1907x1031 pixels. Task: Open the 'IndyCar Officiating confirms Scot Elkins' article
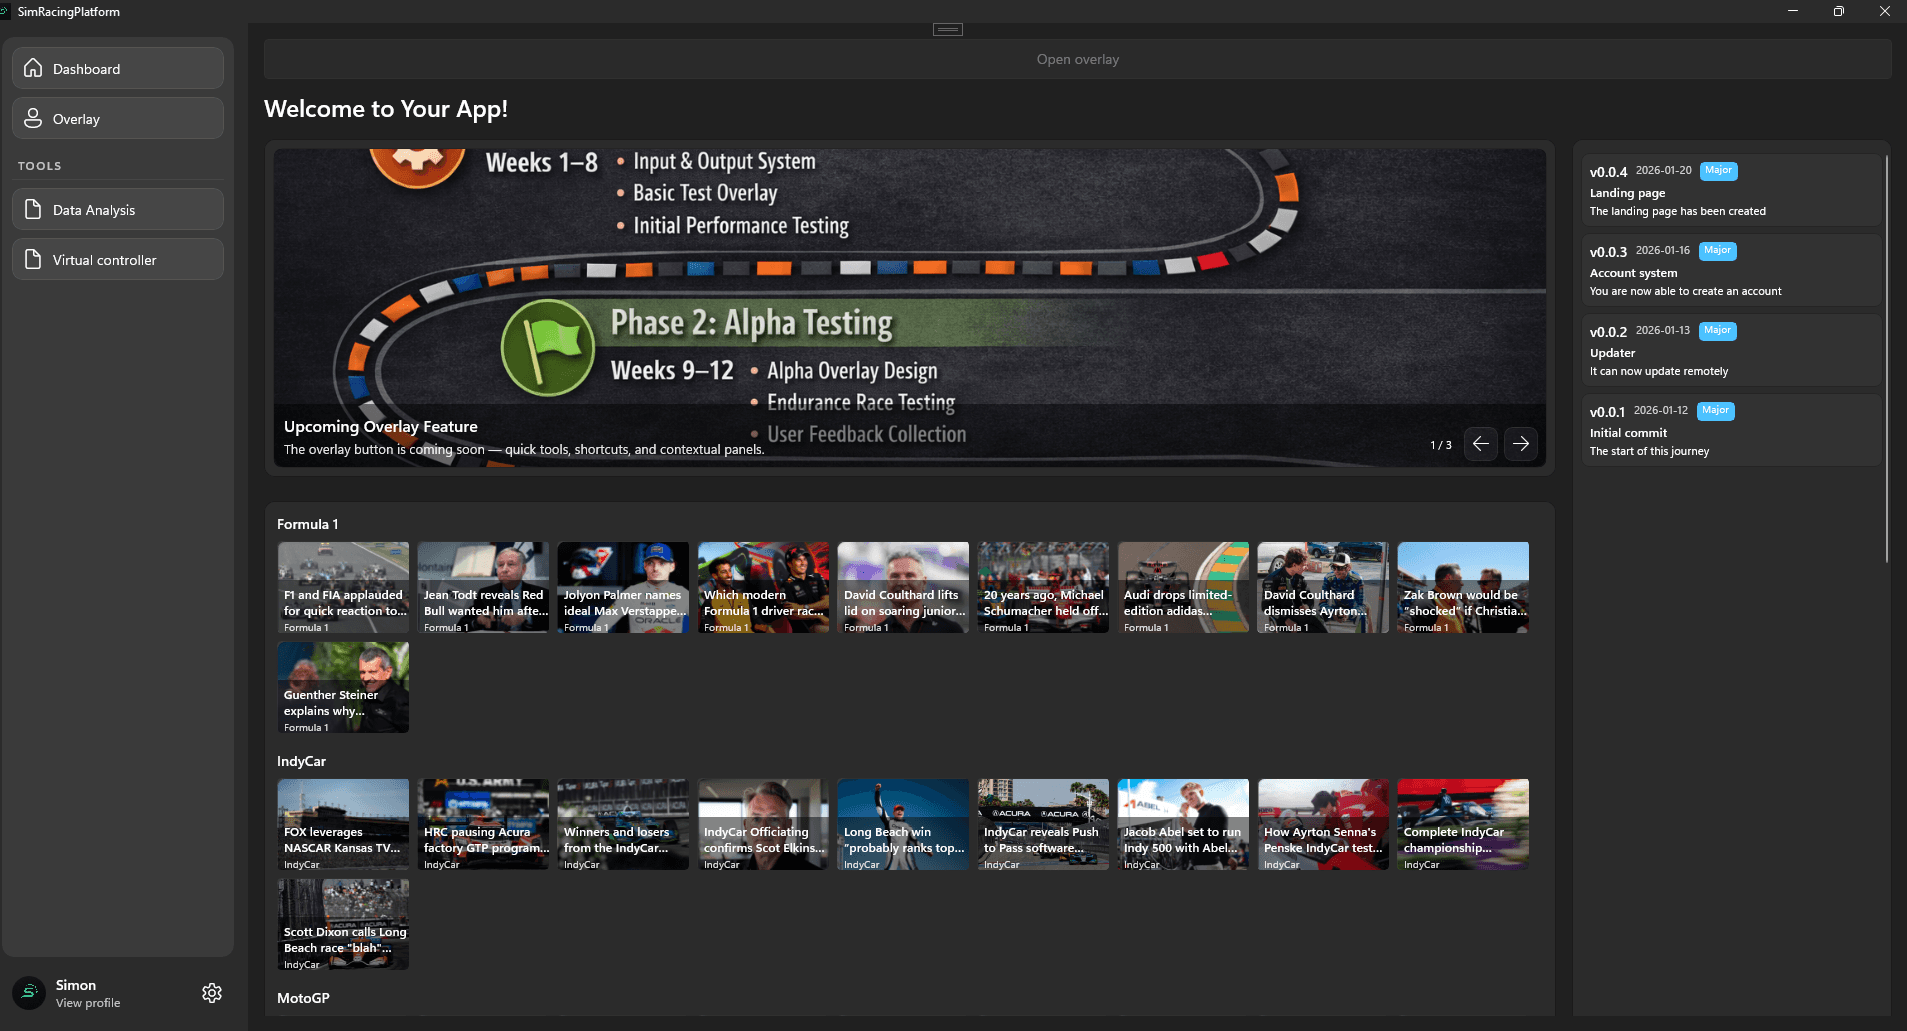click(x=763, y=824)
